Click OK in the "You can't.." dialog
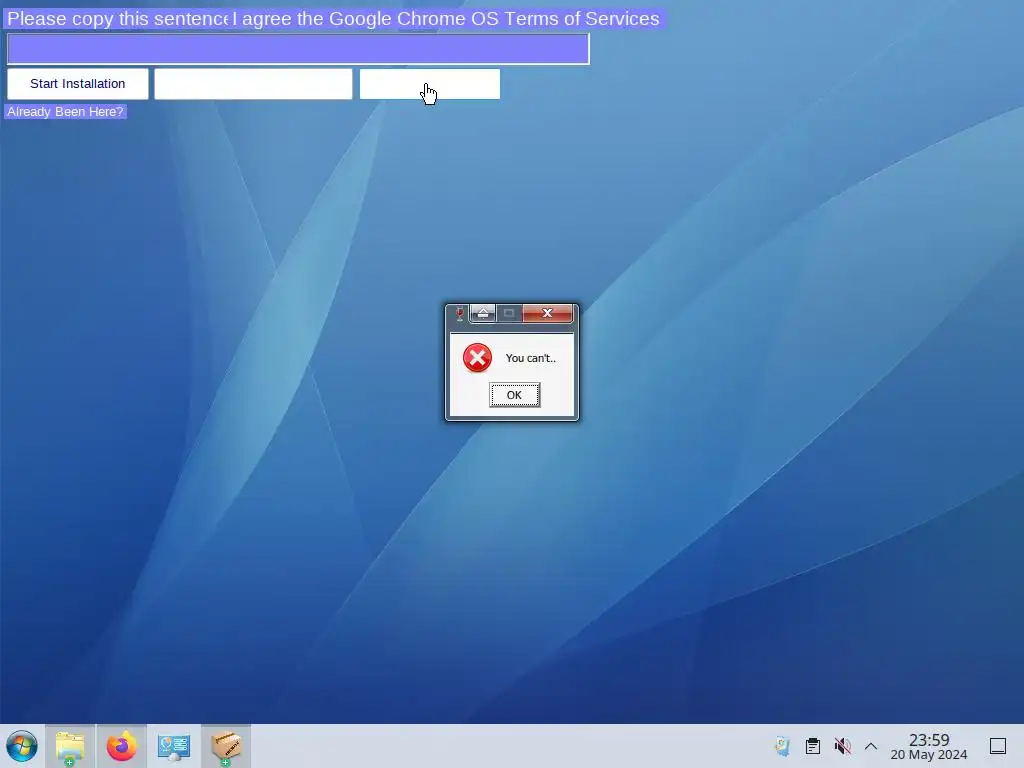1024x768 pixels. pos(515,394)
